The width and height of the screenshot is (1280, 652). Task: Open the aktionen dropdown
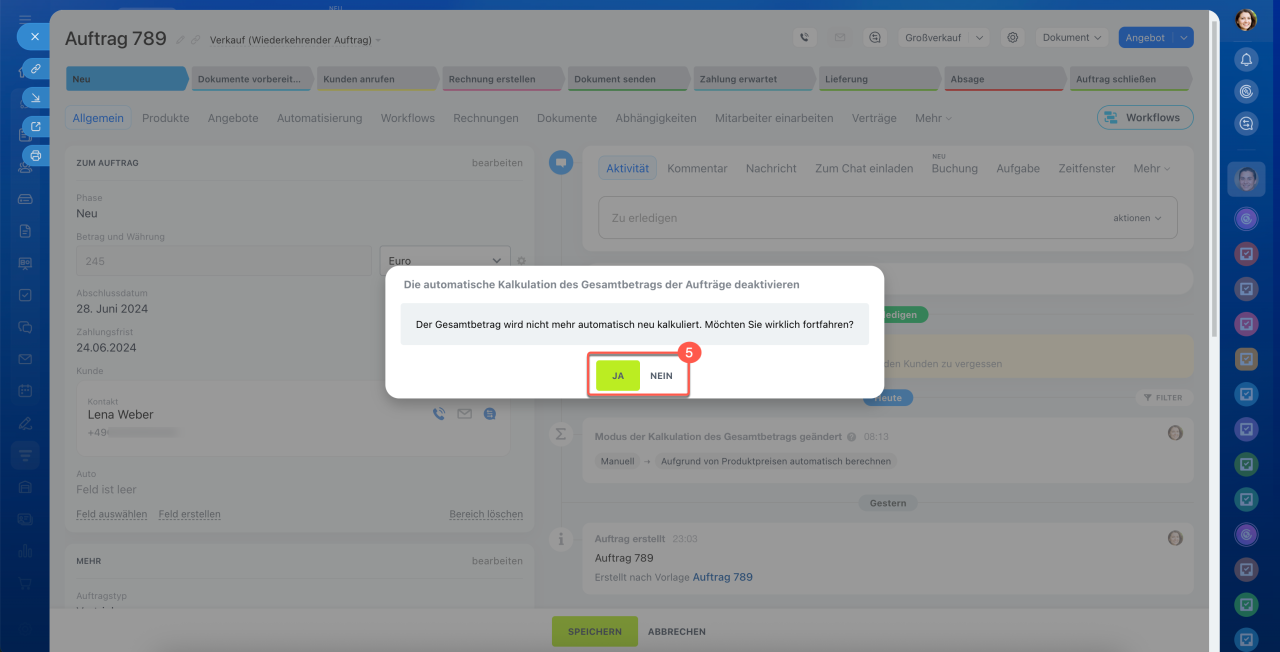tap(1137, 218)
